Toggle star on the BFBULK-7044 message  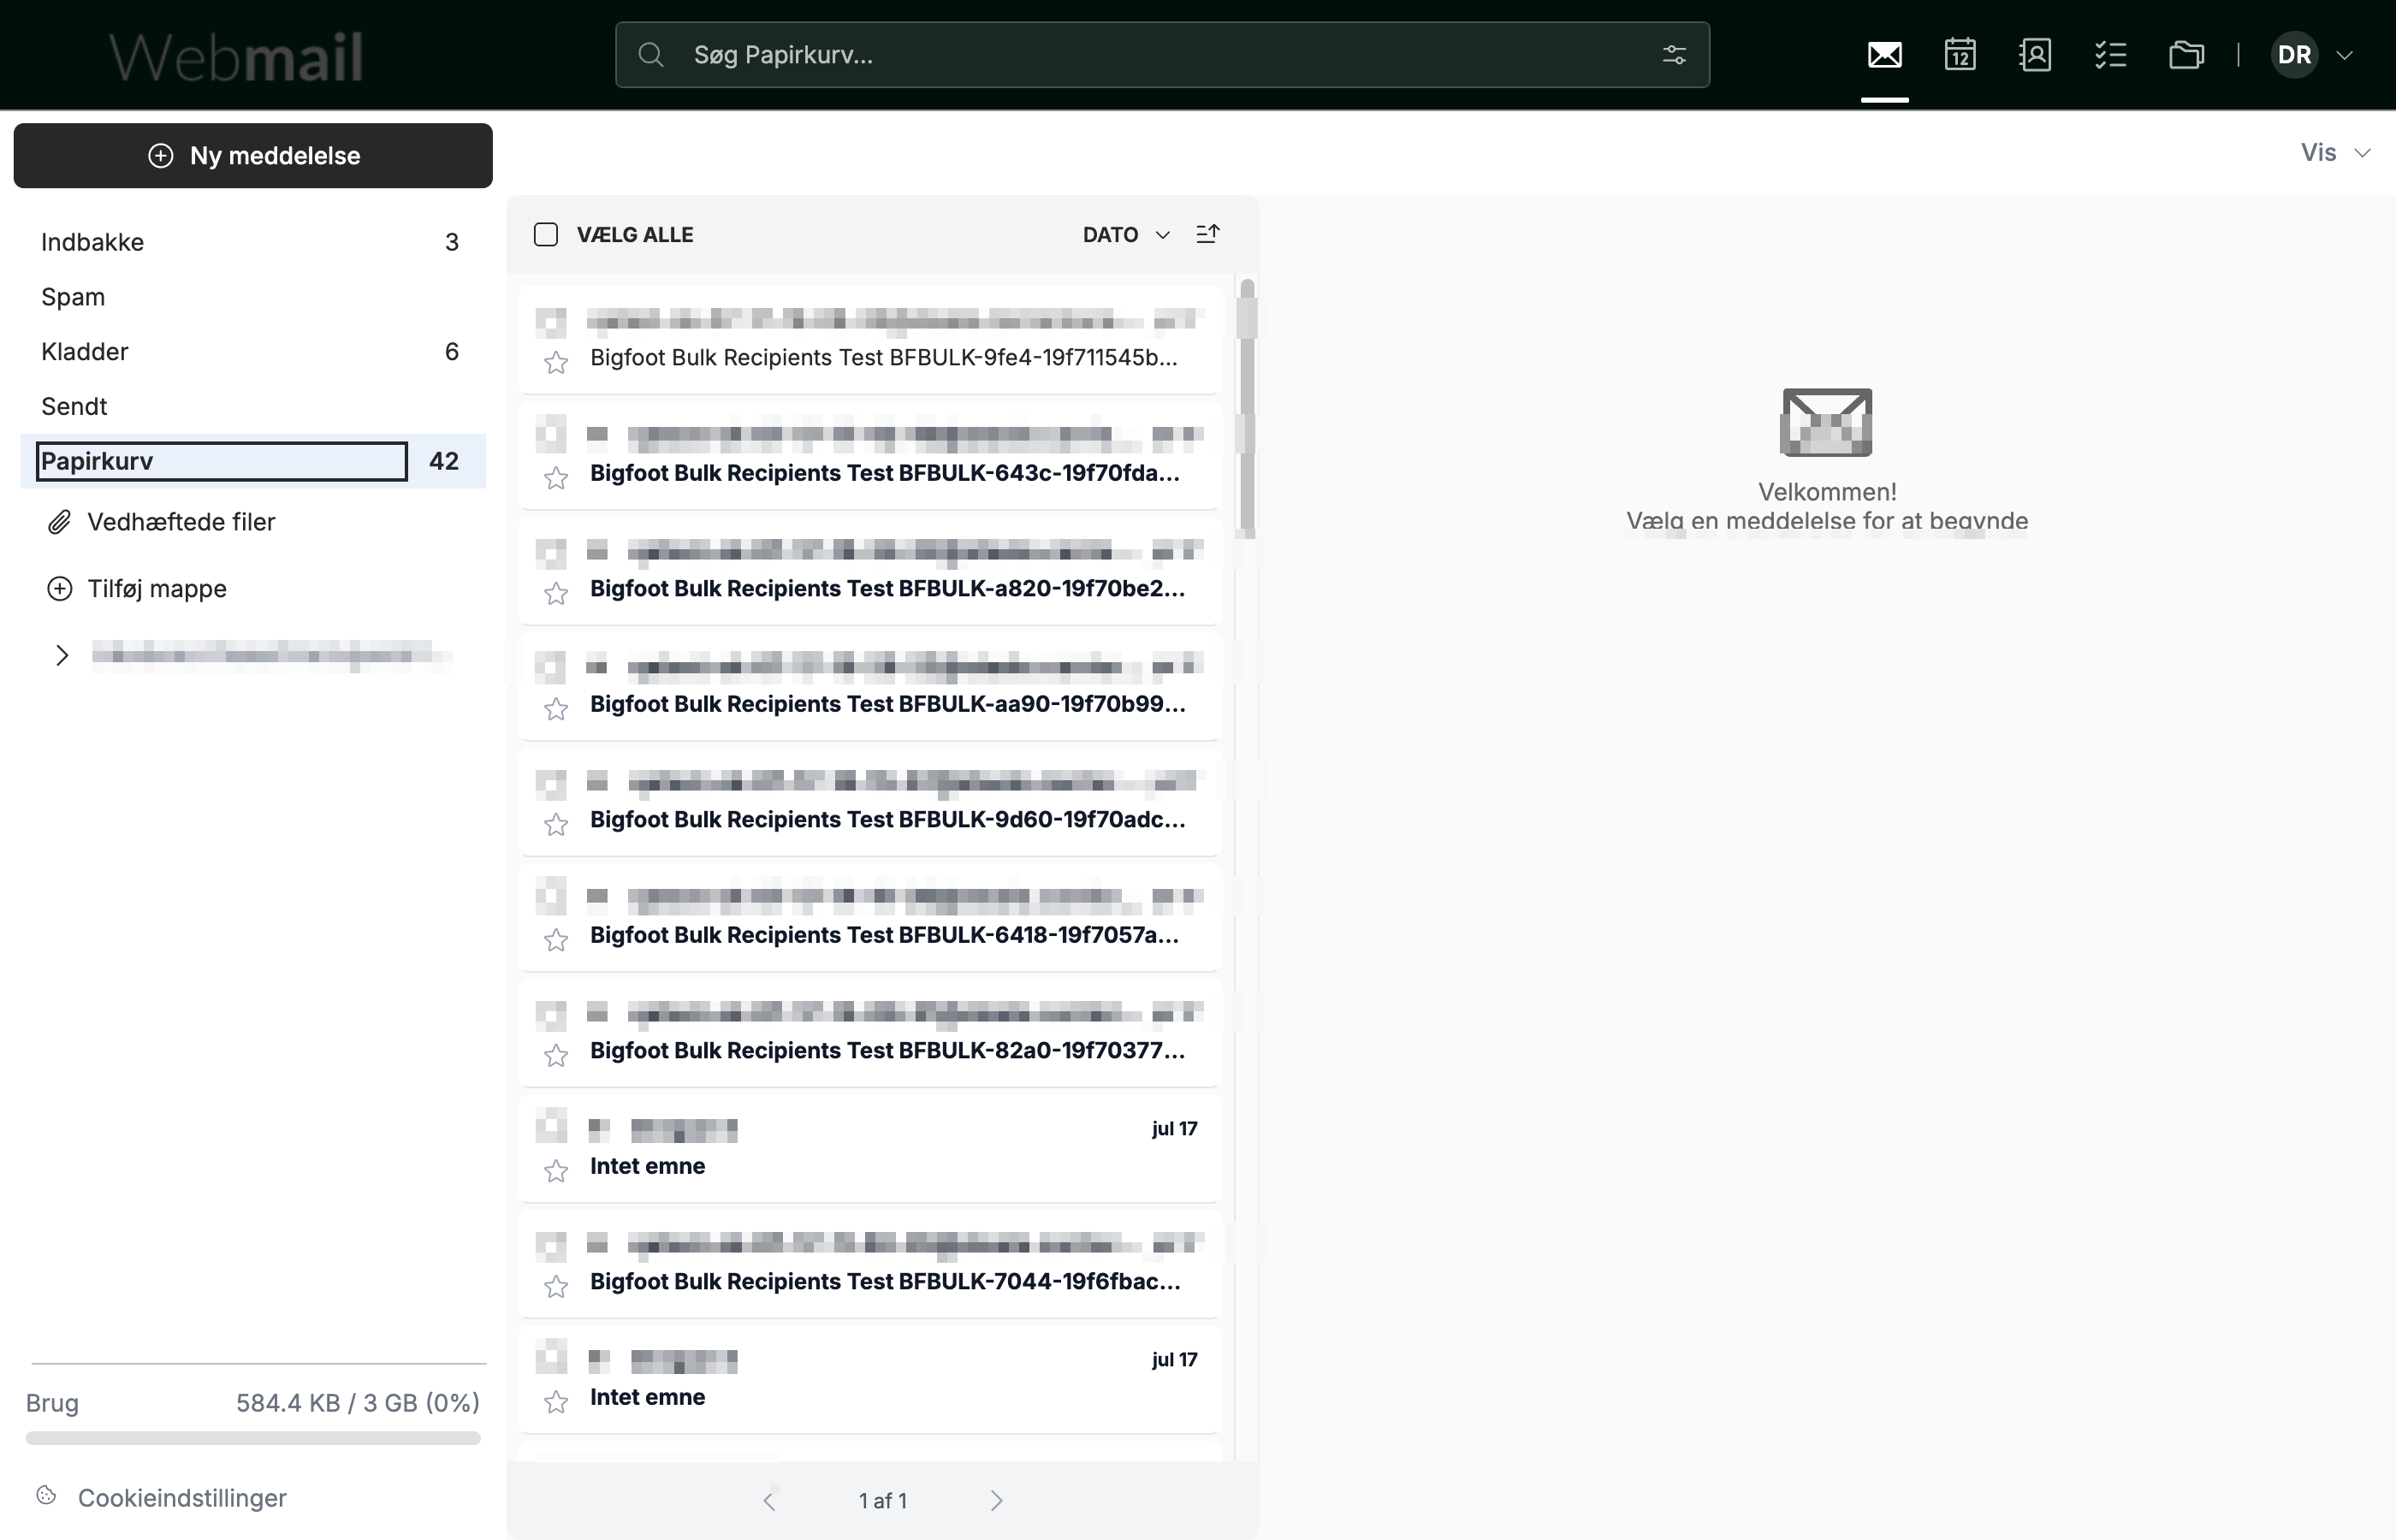pos(556,1286)
